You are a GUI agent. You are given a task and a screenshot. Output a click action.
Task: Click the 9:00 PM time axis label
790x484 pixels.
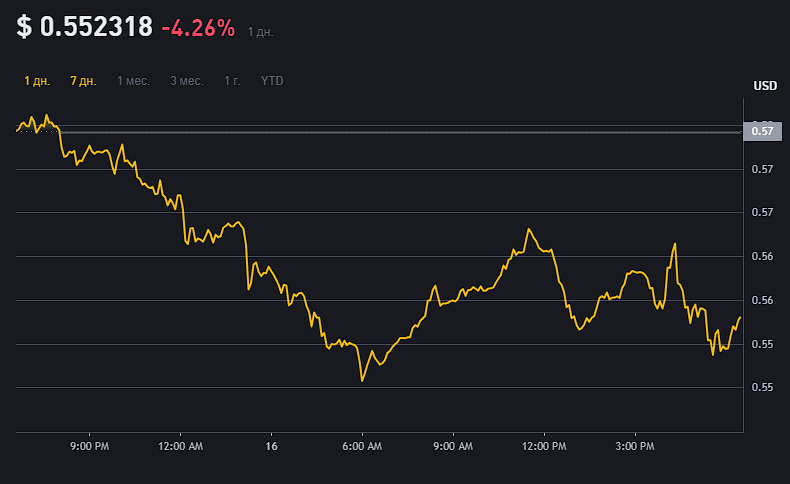(88, 446)
